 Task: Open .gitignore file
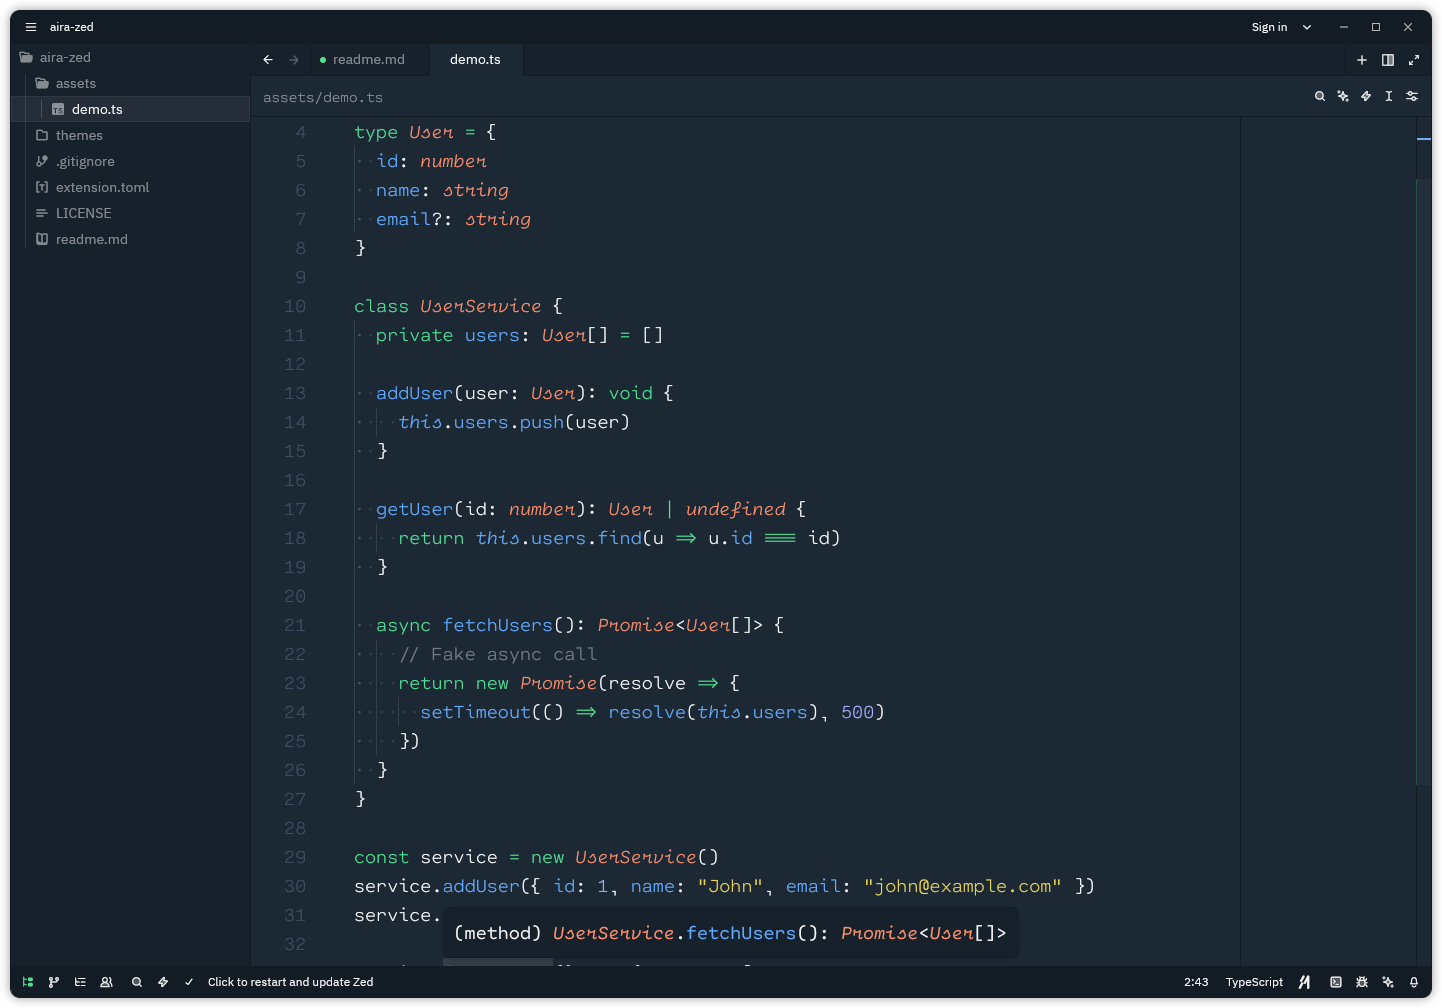pos(130,161)
